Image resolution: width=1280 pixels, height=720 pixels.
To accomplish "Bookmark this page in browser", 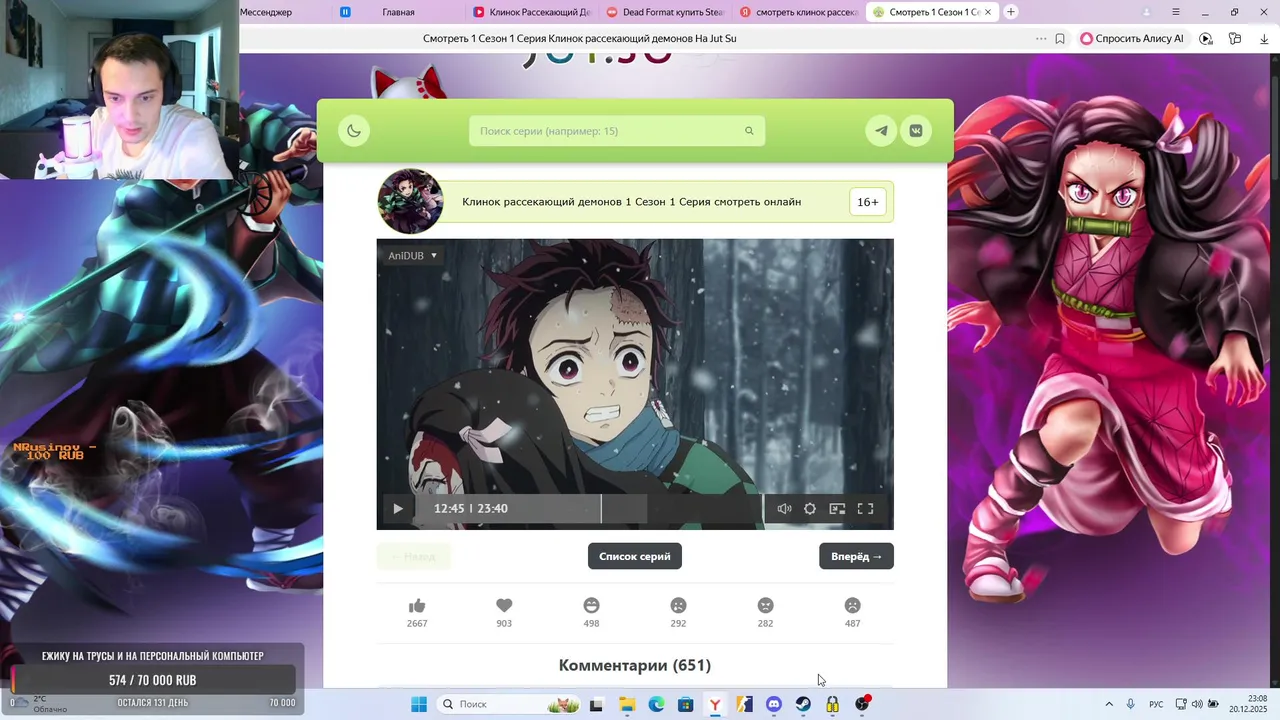I will [1060, 39].
